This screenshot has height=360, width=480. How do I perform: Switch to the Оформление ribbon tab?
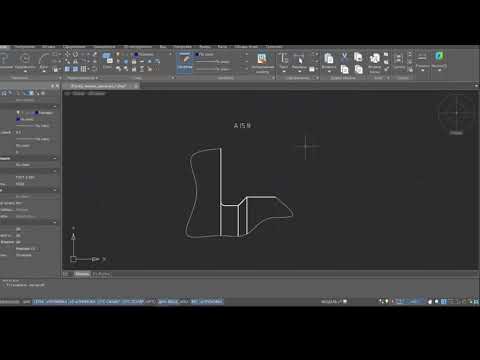tap(74, 47)
